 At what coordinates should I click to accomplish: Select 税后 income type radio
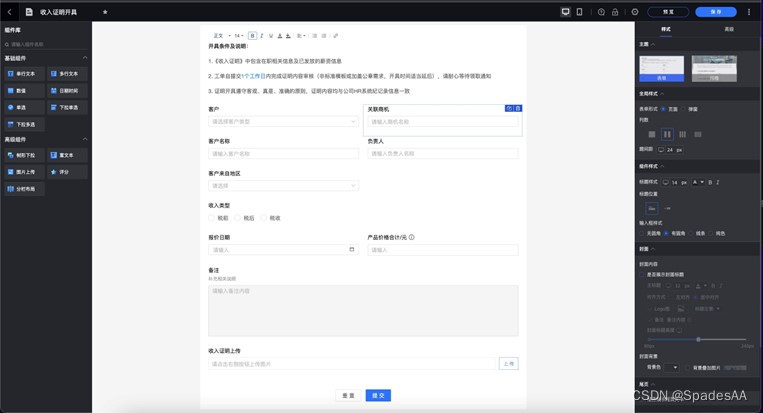237,218
